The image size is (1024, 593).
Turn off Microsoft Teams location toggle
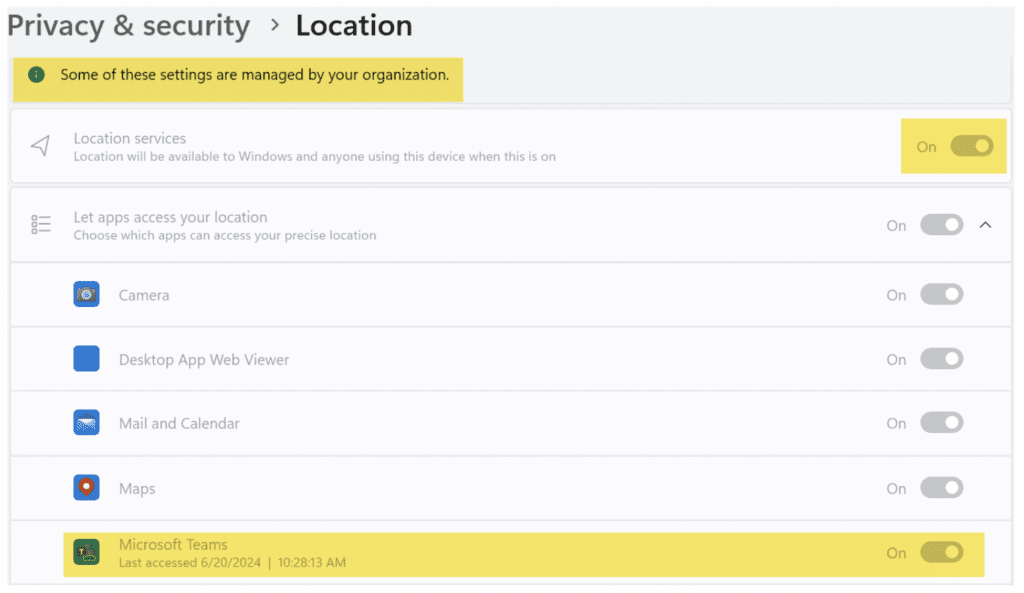pos(942,553)
